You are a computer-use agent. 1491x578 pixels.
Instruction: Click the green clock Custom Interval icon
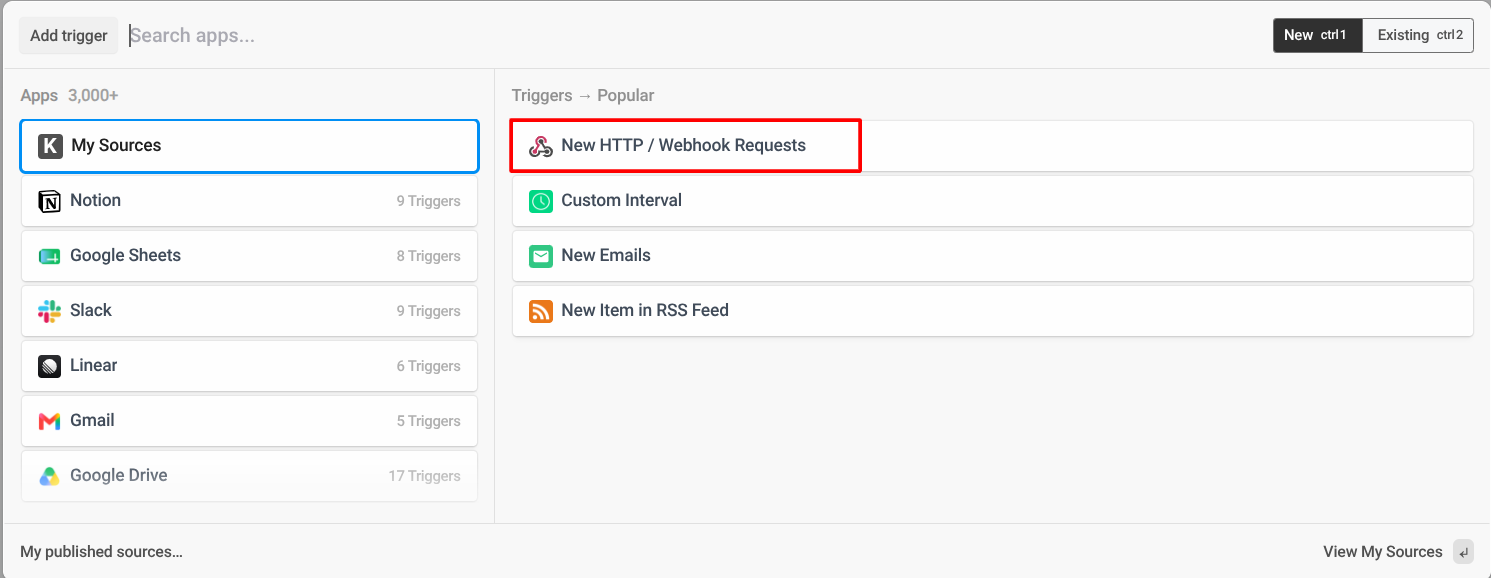point(541,201)
